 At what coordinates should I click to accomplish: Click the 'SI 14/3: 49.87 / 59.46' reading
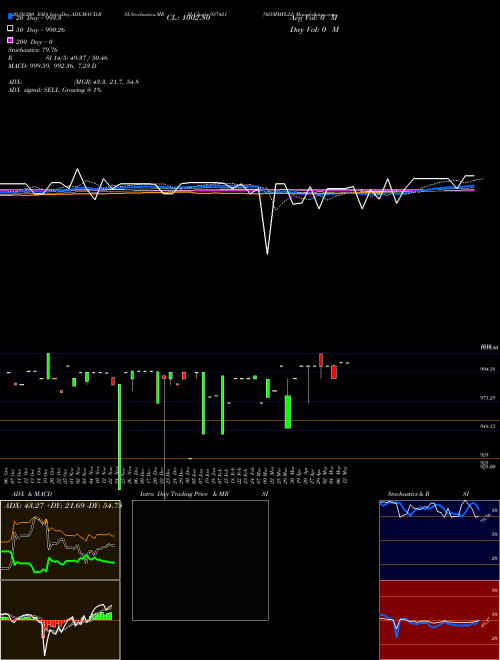77,58
